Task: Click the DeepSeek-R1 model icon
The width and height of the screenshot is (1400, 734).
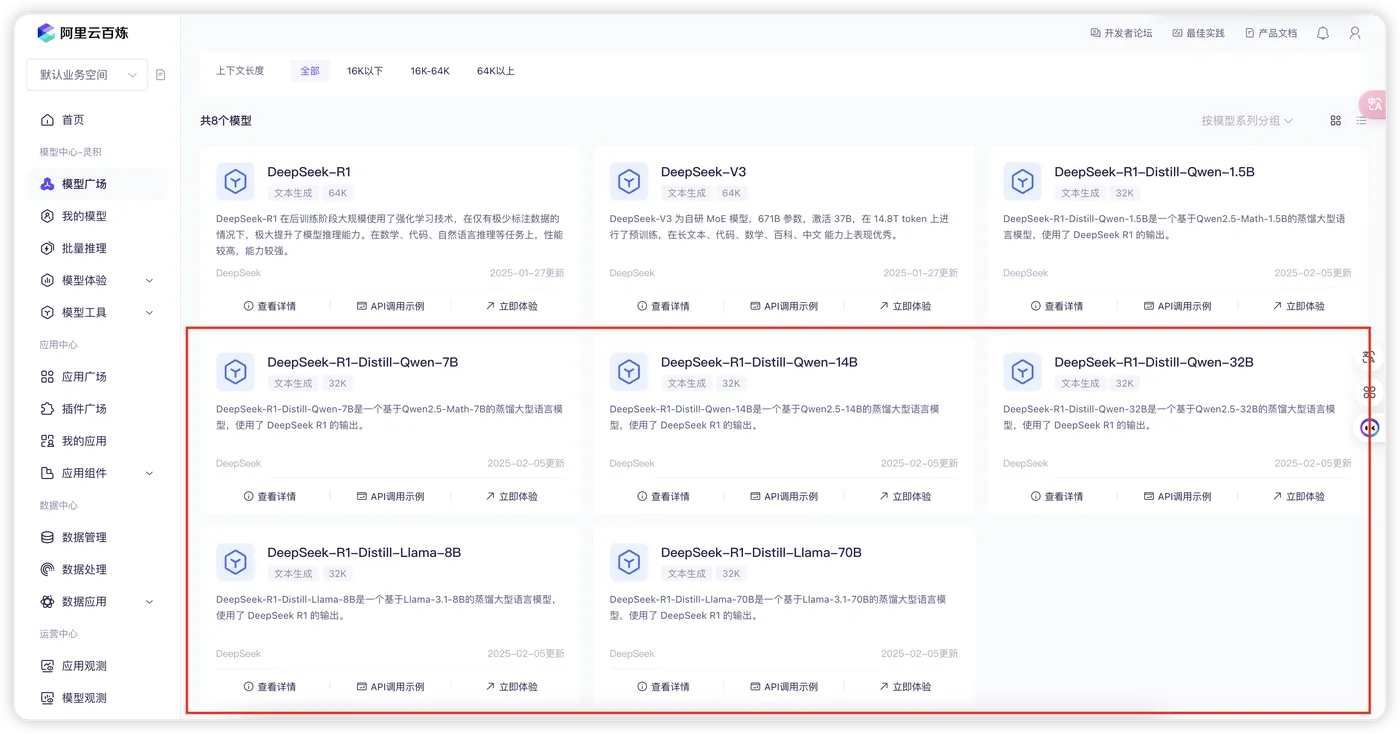Action: (235, 181)
